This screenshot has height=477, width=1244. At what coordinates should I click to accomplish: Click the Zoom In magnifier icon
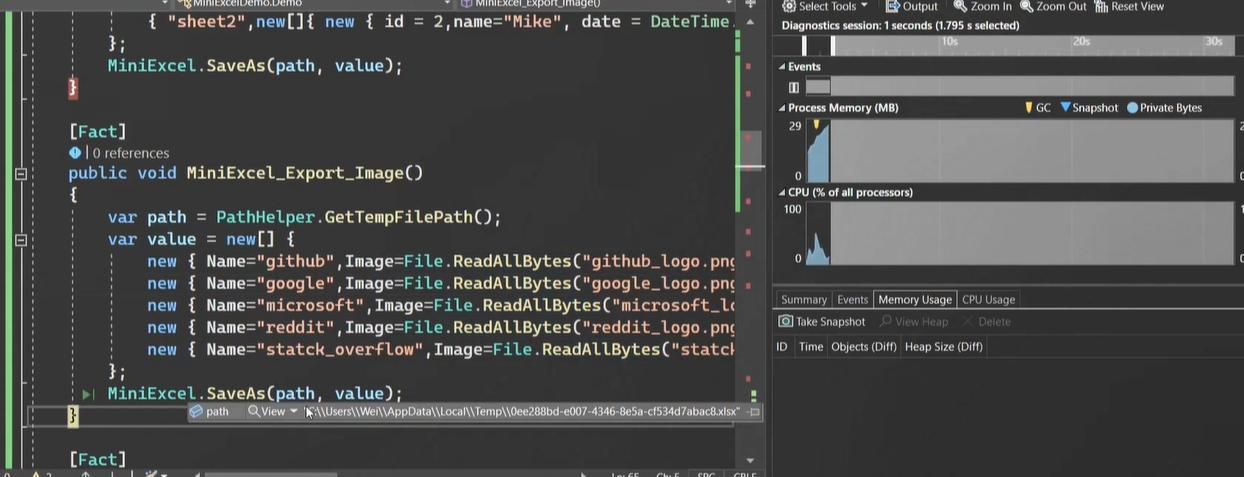[x=961, y=6]
